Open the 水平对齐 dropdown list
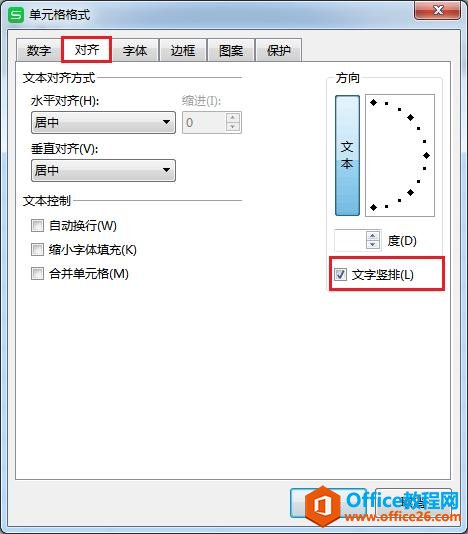 click(x=103, y=122)
